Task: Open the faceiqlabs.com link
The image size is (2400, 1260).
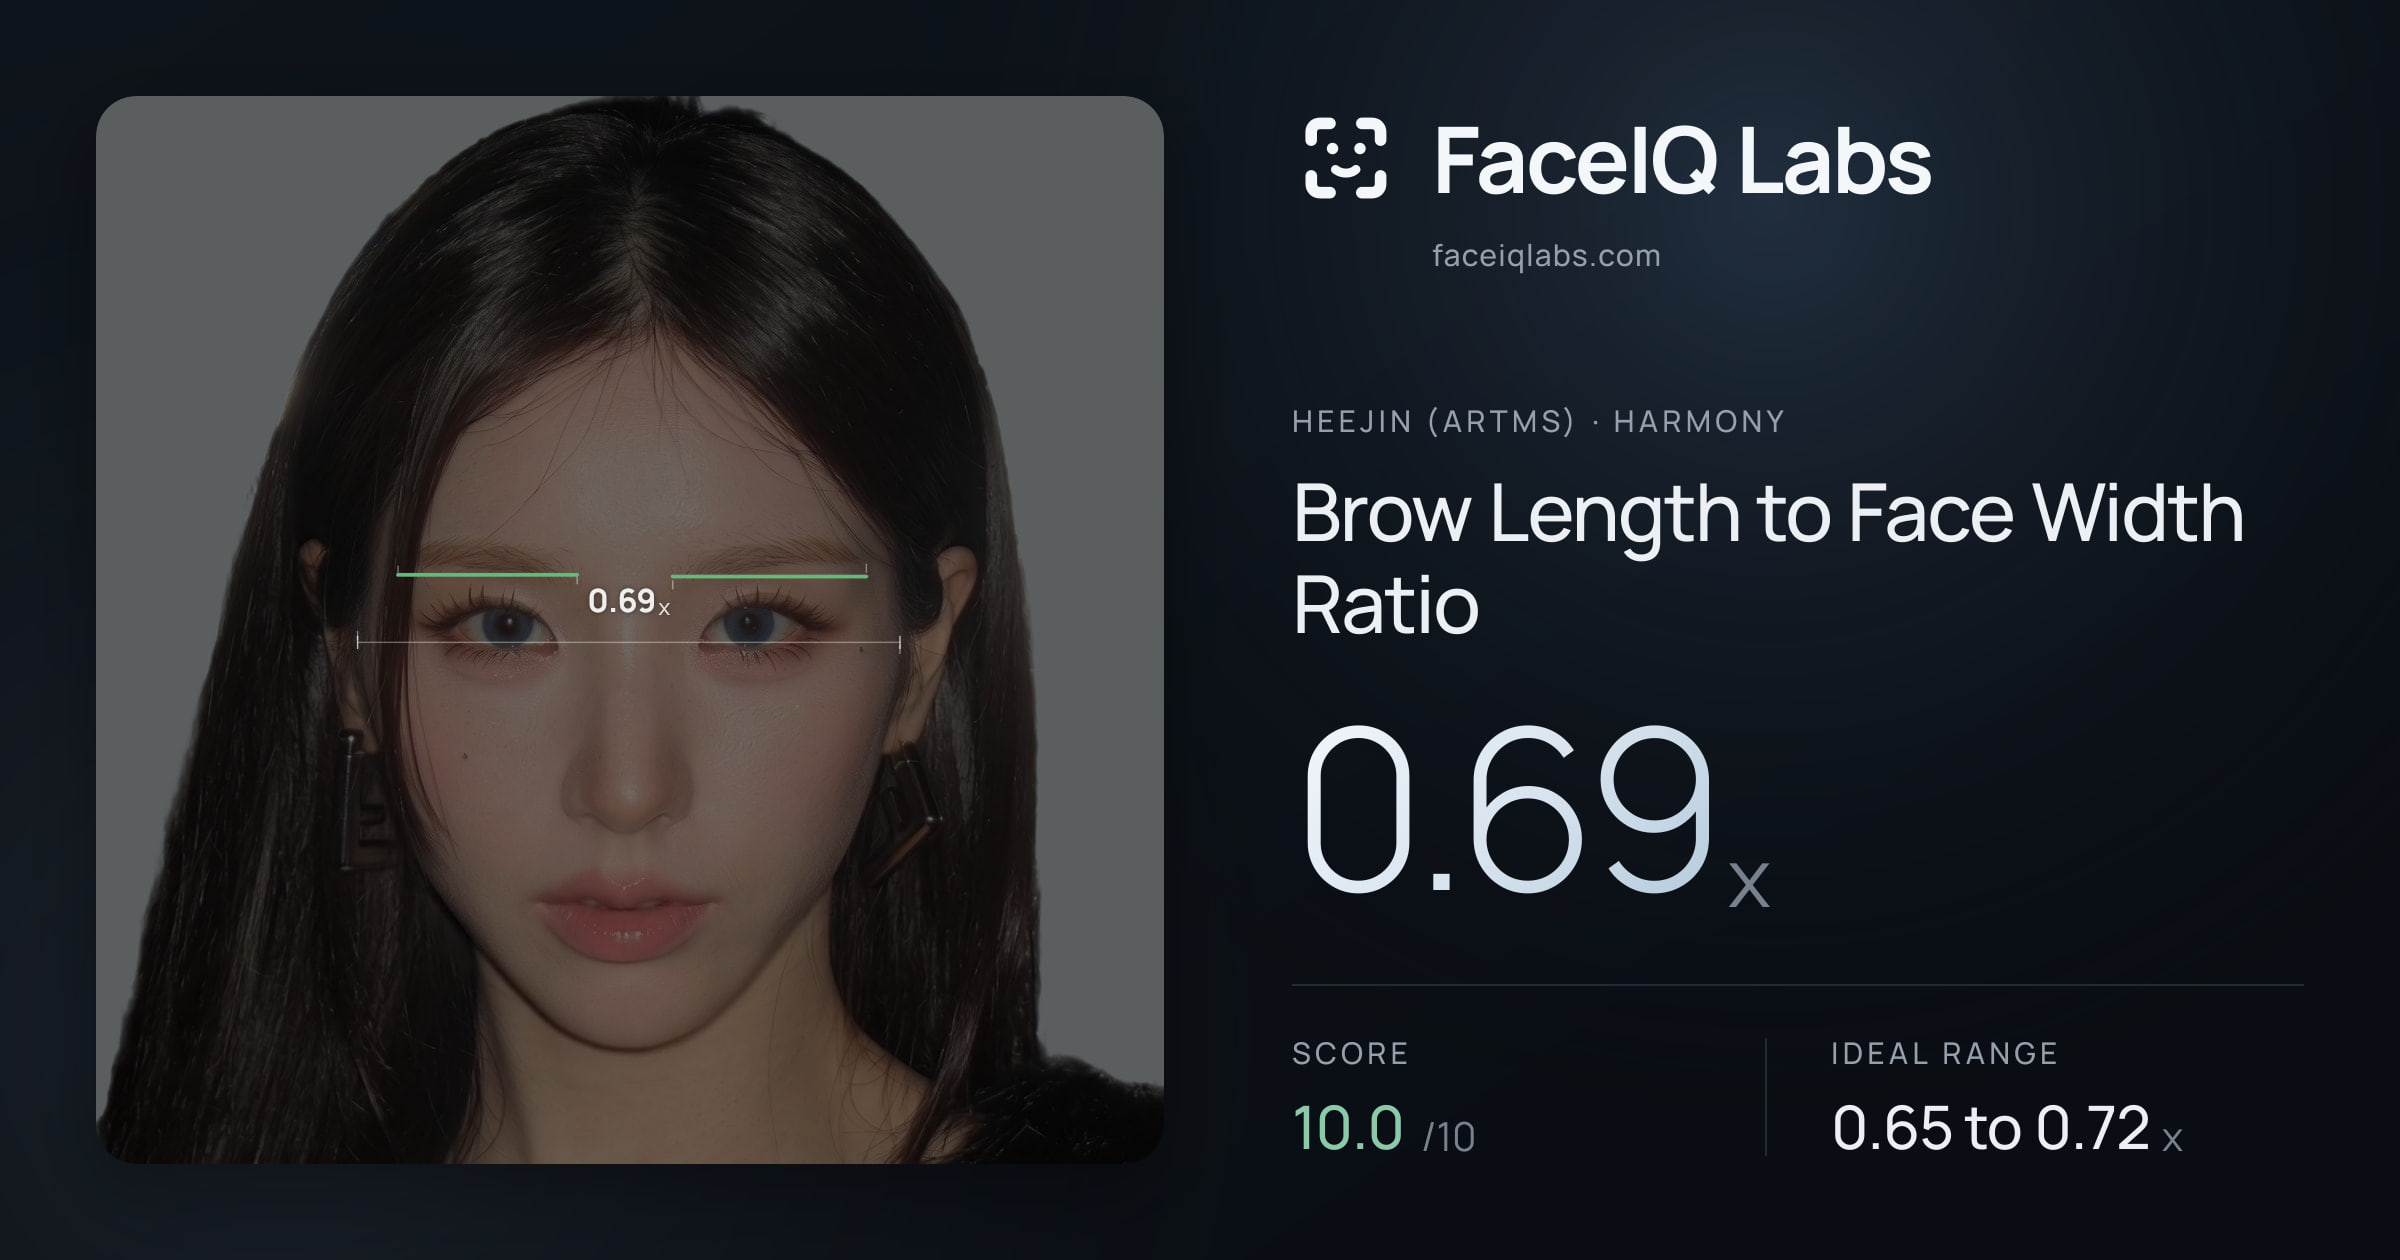Action: (1546, 256)
